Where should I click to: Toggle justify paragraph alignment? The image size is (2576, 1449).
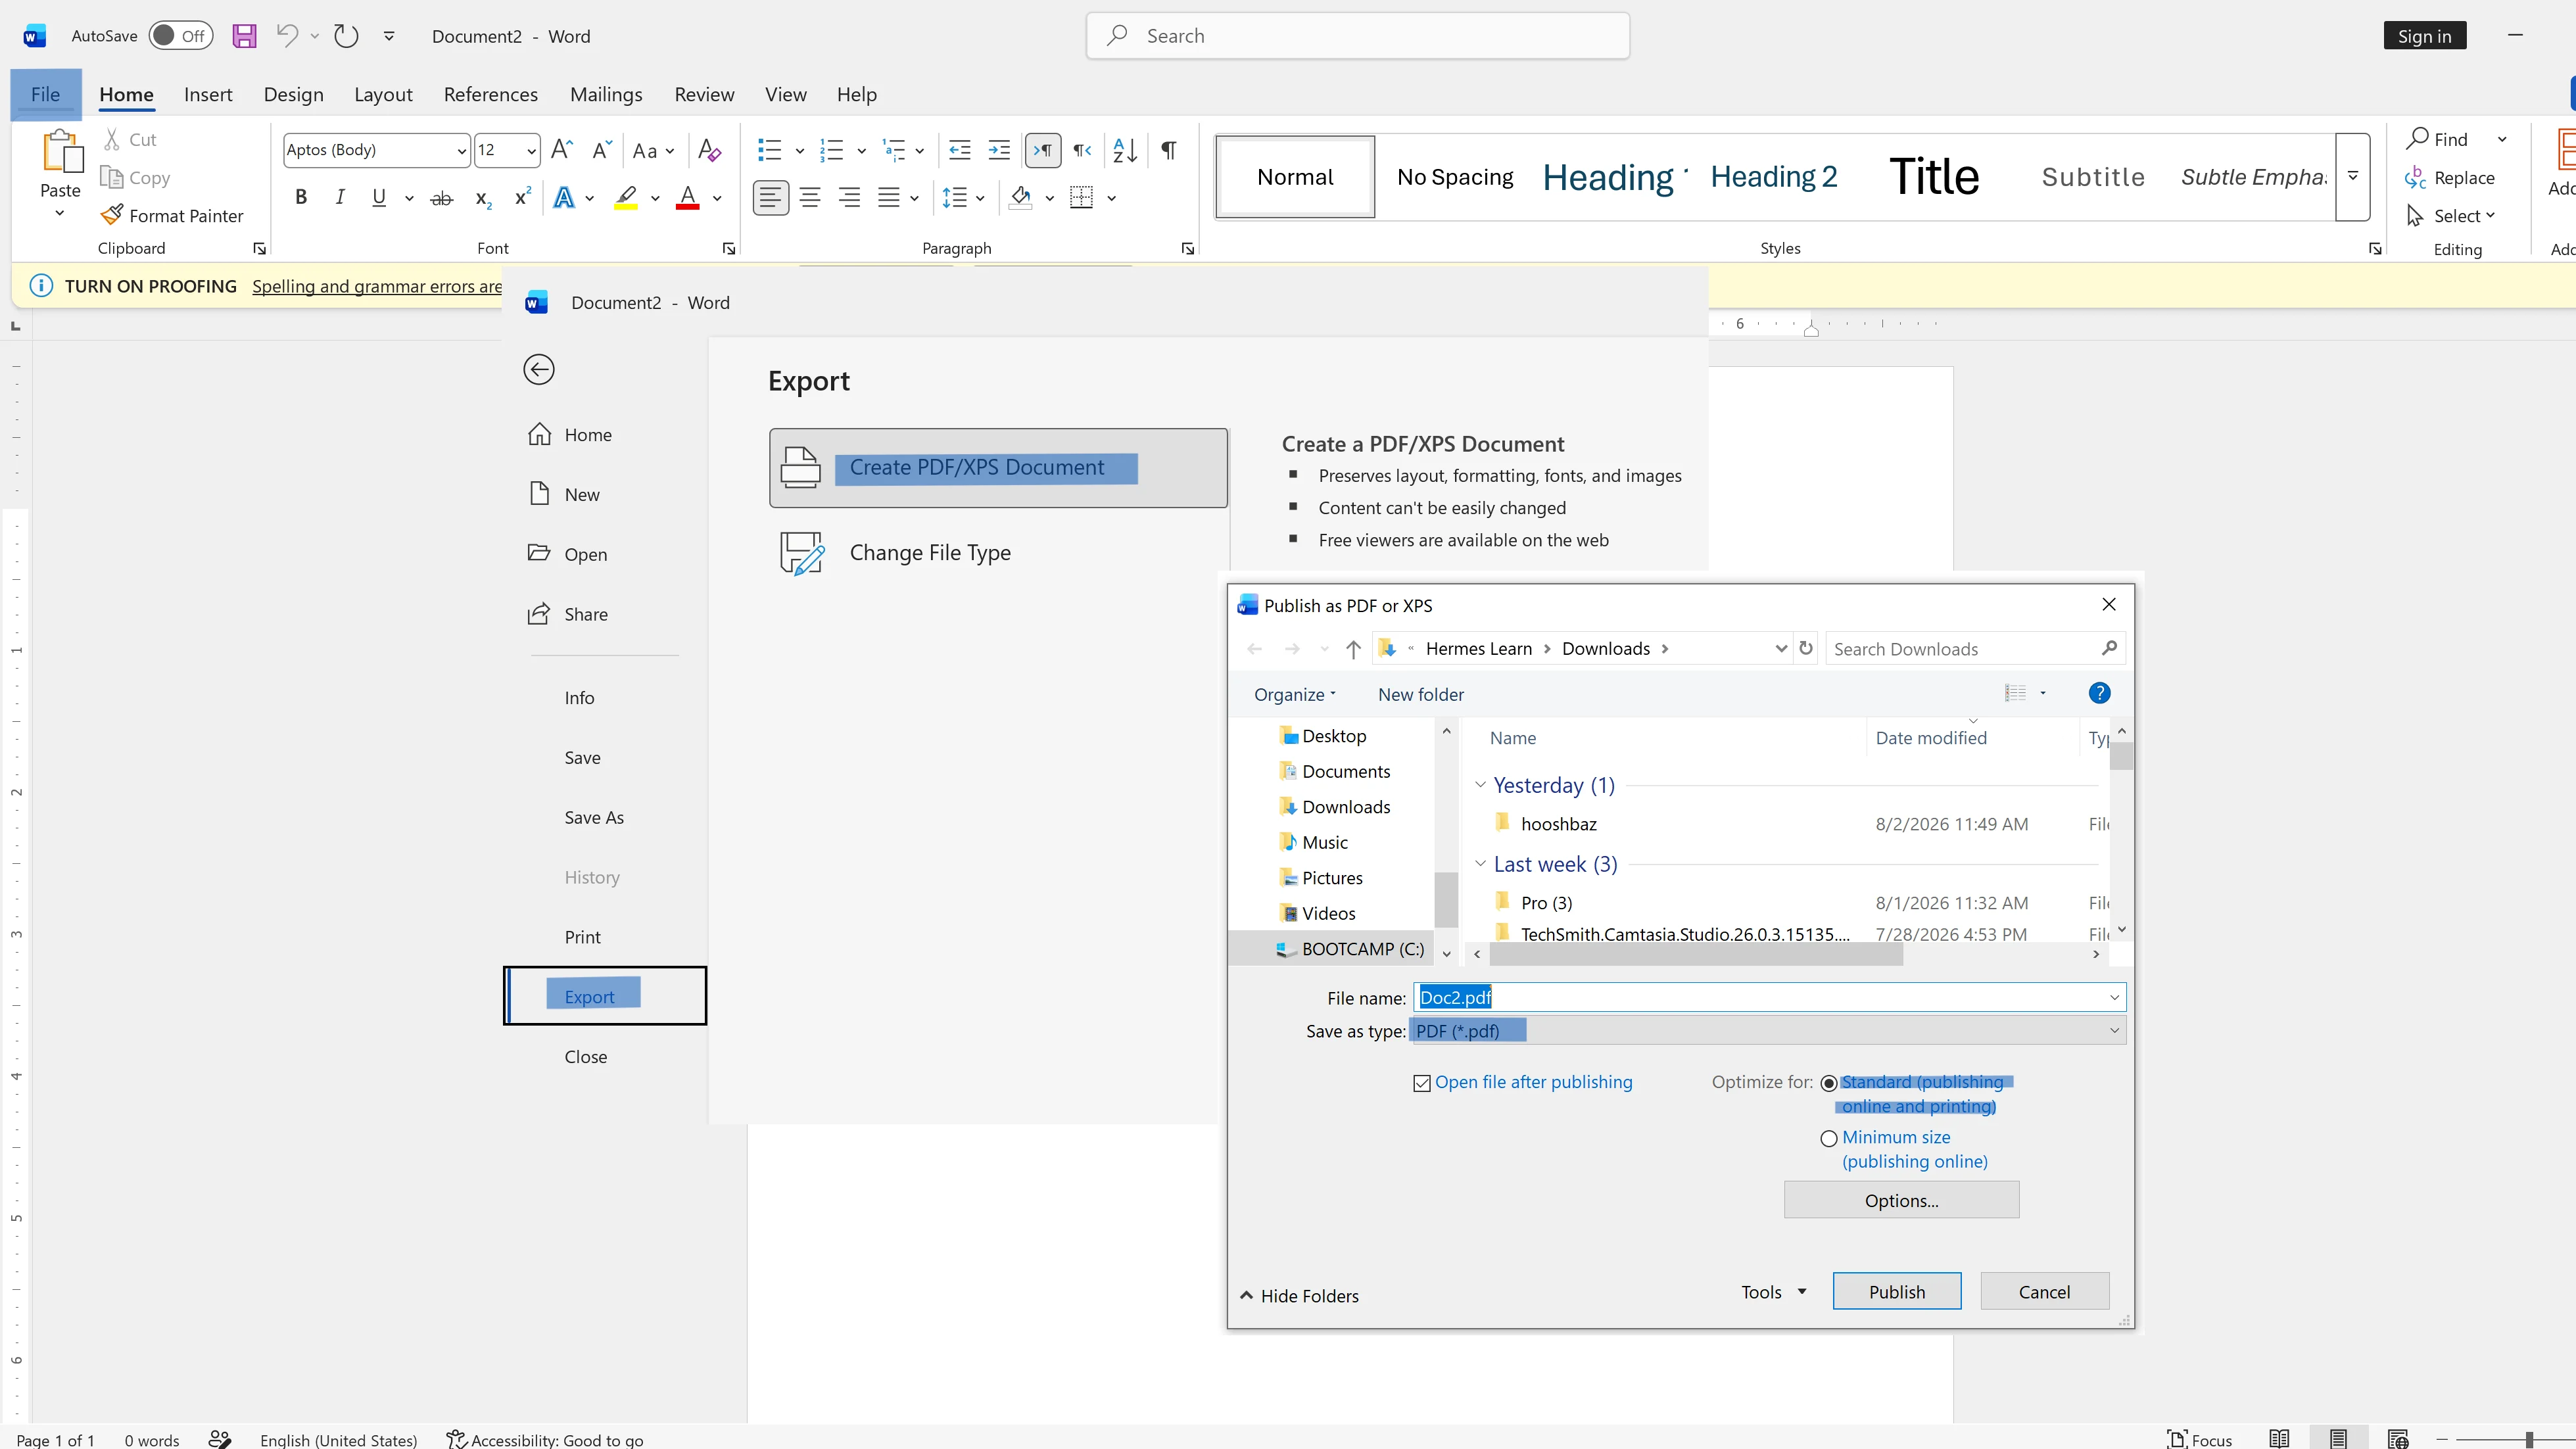pyautogui.click(x=888, y=197)
